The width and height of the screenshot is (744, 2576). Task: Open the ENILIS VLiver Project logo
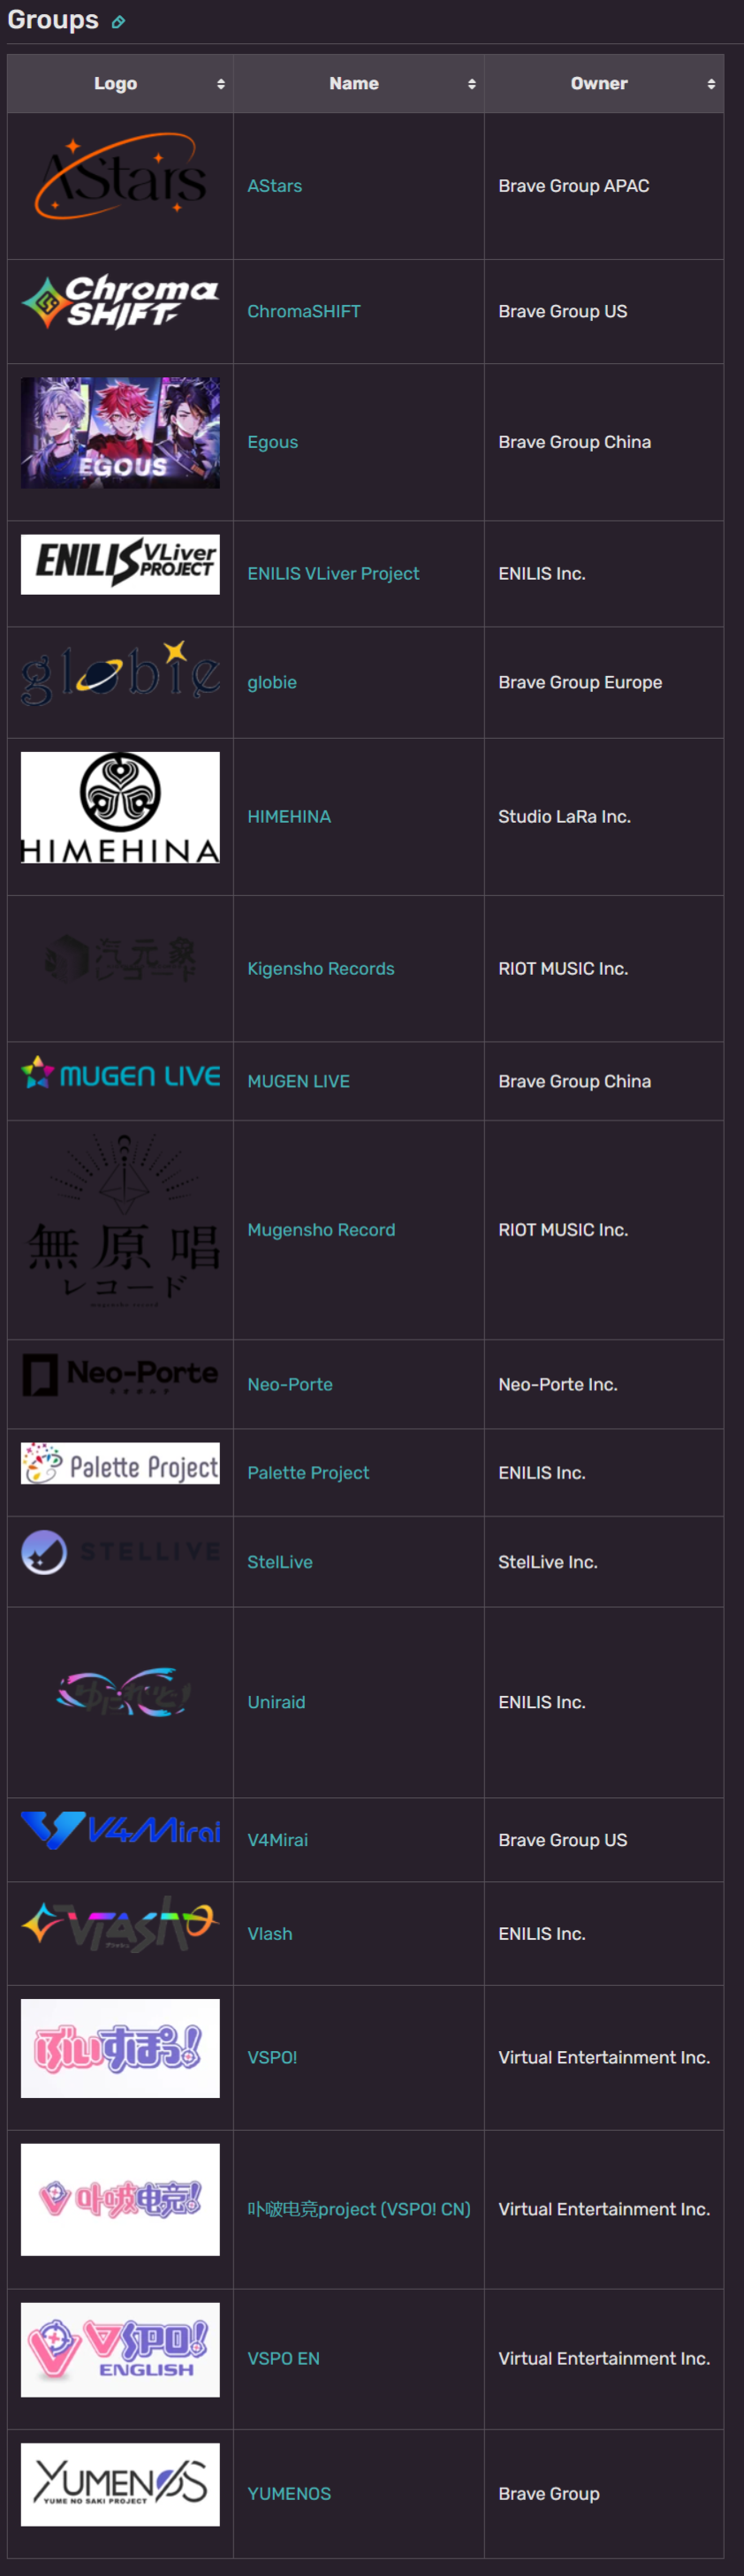pos(120,564)
